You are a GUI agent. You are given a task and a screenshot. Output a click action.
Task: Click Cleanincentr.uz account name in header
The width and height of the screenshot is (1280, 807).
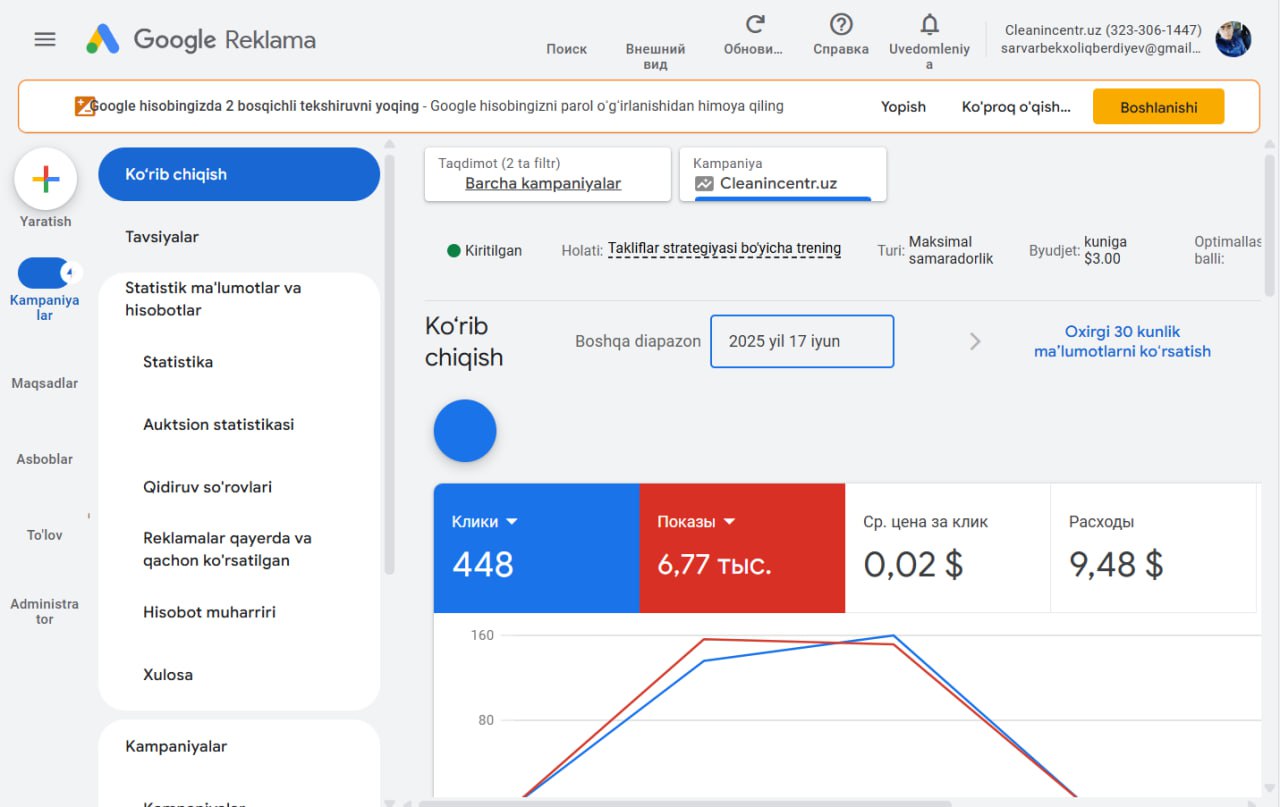click(x=1103, y=30)
